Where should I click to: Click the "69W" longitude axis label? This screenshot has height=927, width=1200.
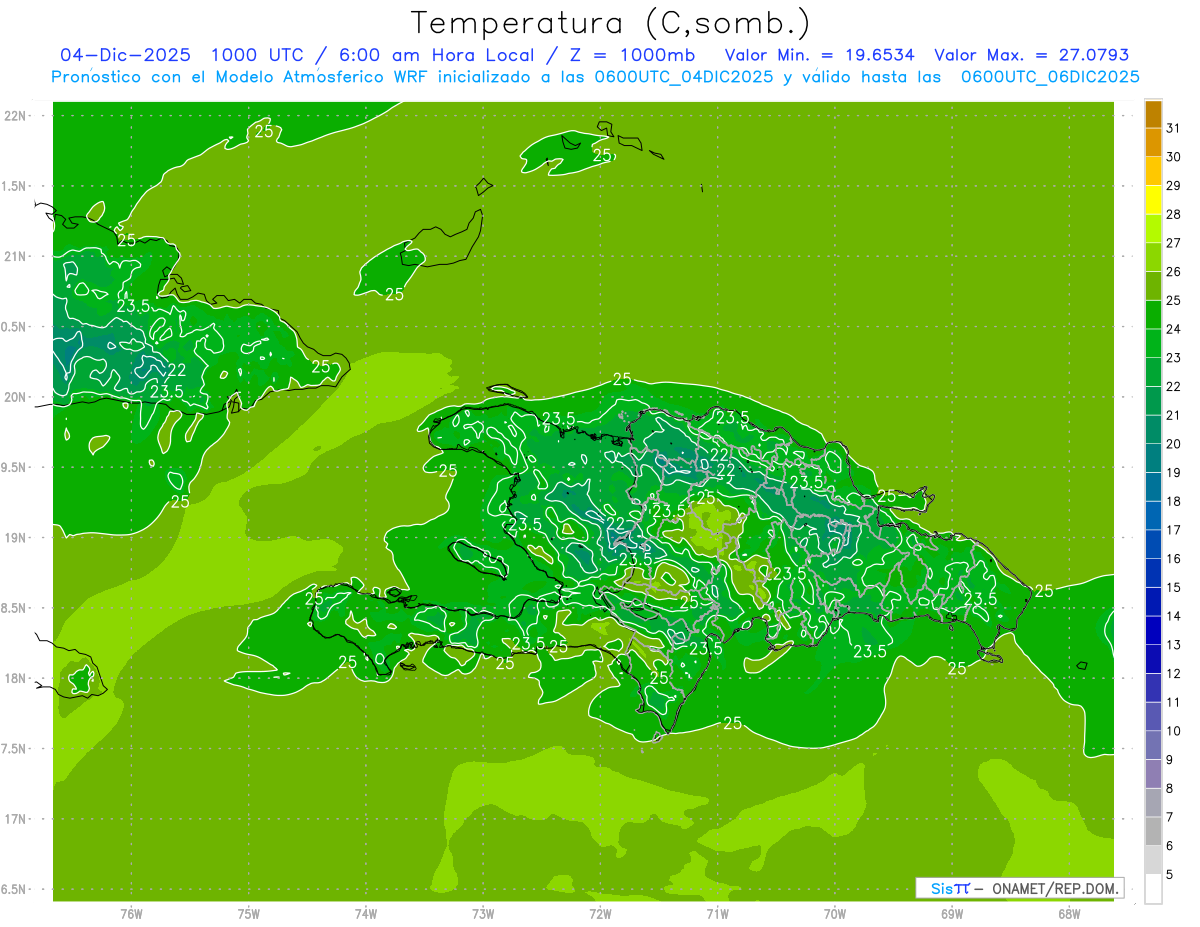tap(952, 913)
